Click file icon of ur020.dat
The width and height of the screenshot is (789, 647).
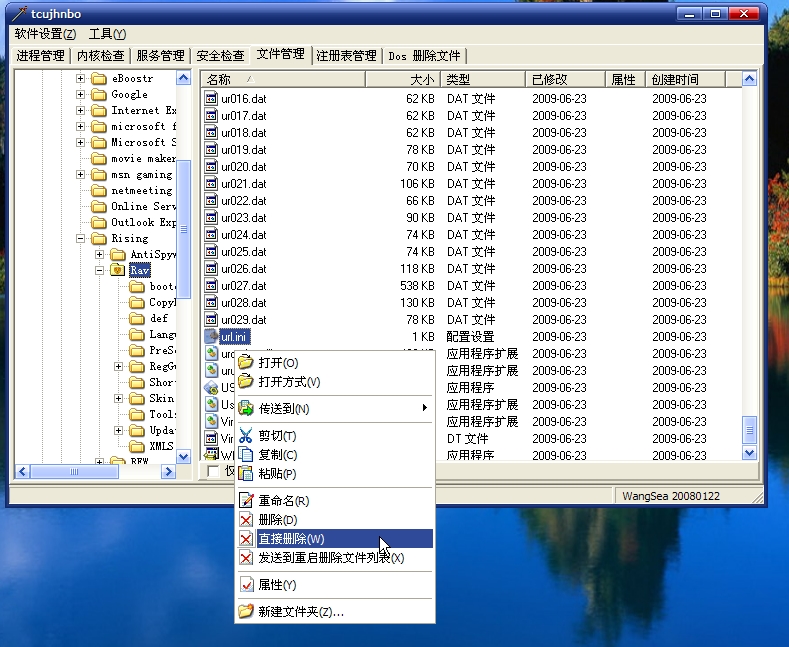coord(211,167)
